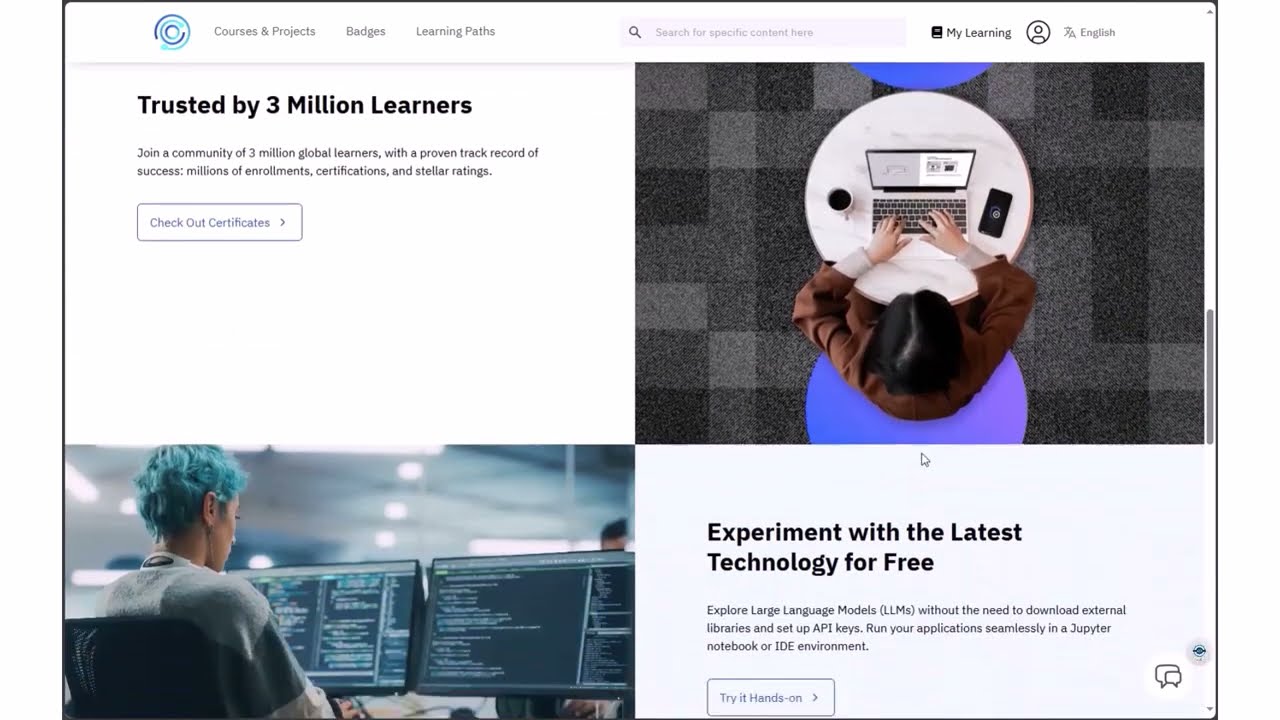Image resolution: width=1280 pixels, height=720 pixels.
Task: Click the overhead laptop desk image
Action: [x=920, y=253]
